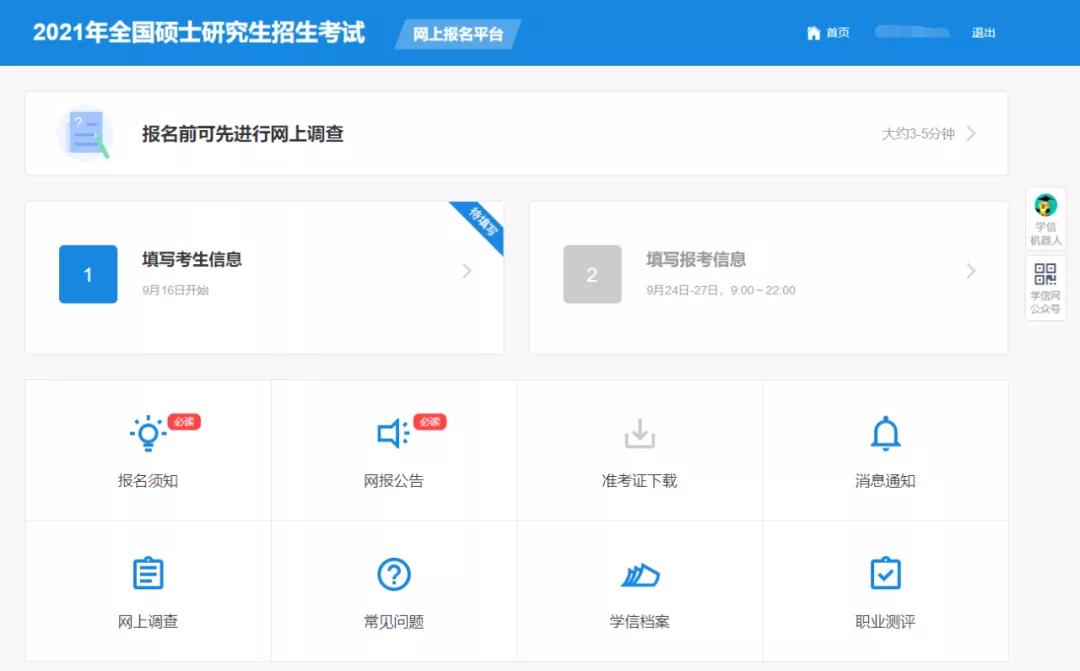1080x671 pixels.
Task: Click the 退出 logout link
Action: click(983, 32)
